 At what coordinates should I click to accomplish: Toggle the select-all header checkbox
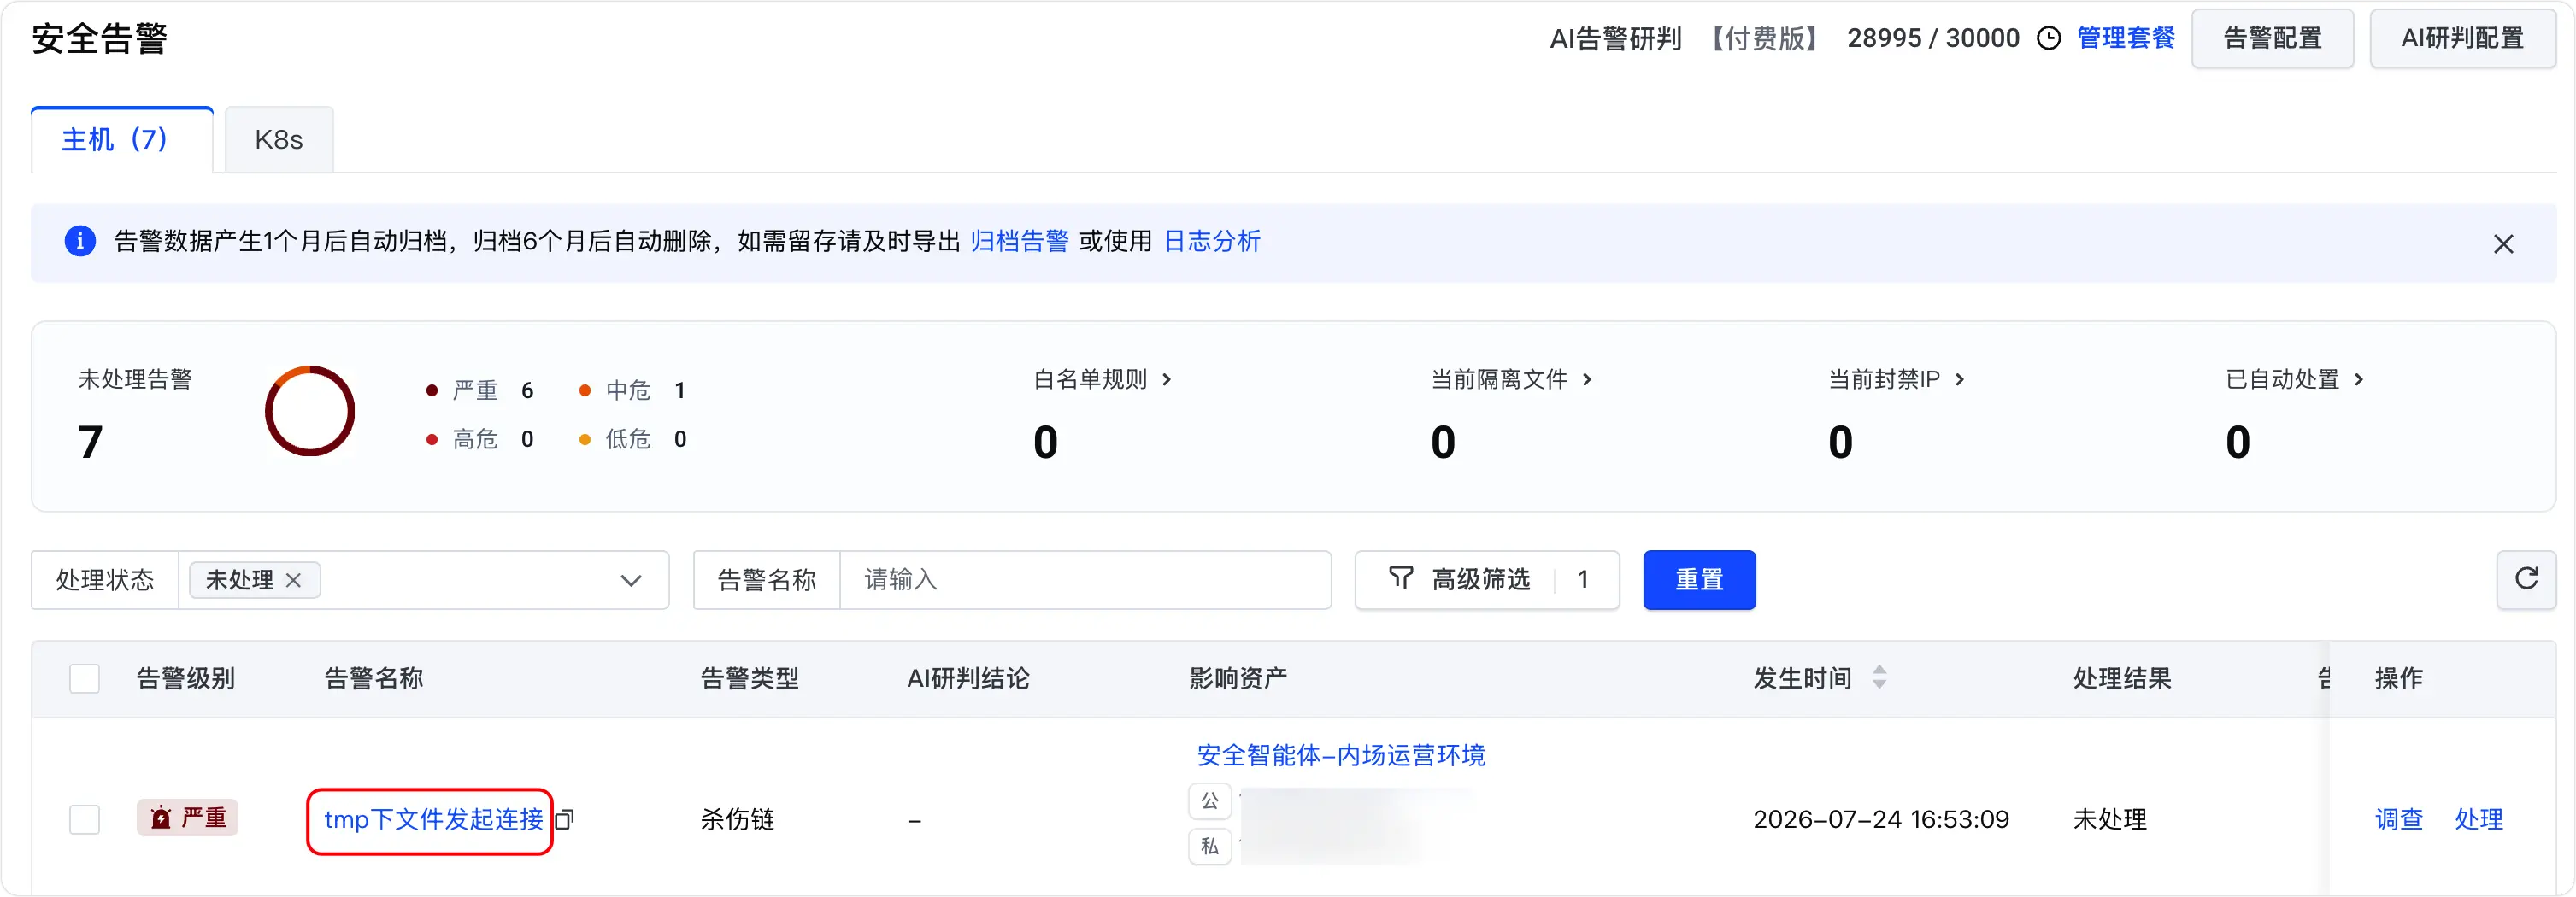click(x=85, y=678)
